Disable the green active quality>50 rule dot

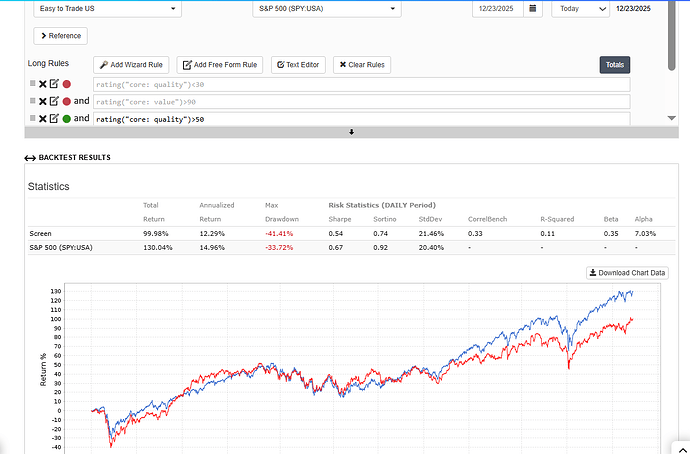point(66,118)
